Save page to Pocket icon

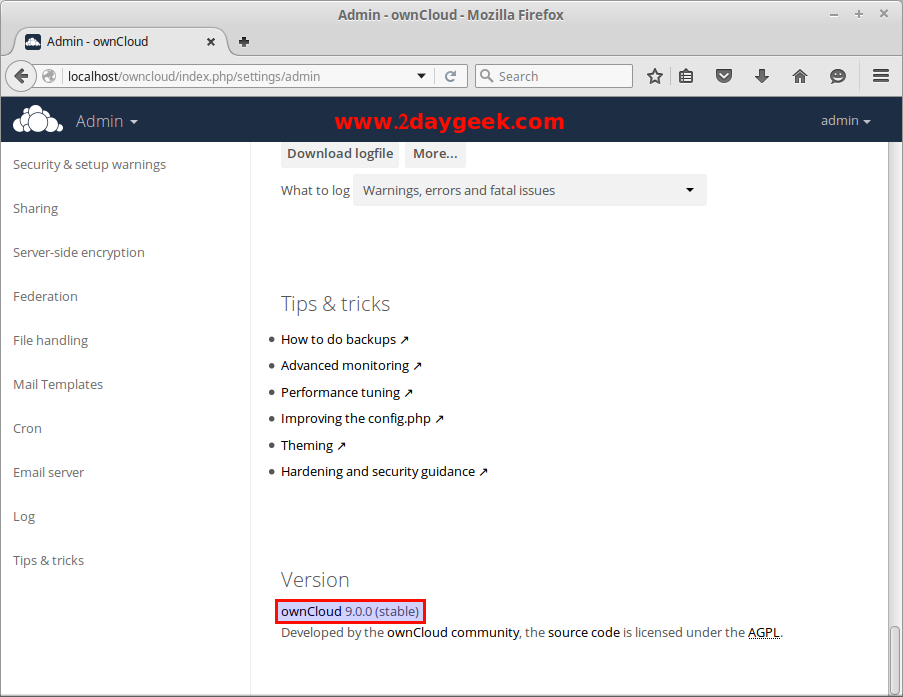coord(724,76)
